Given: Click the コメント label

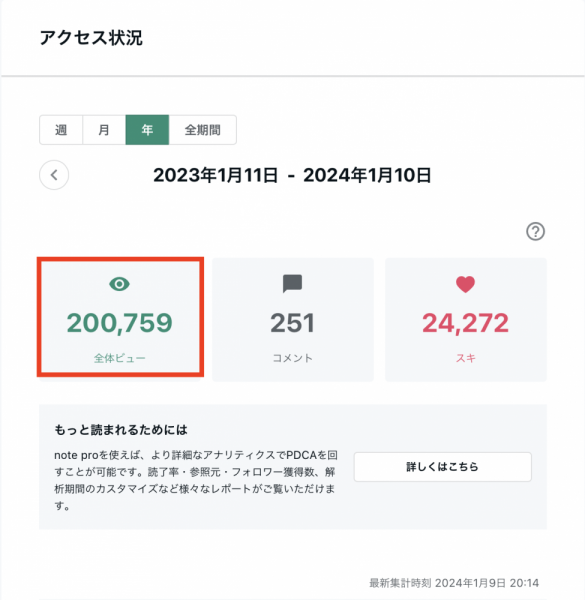Looking at the screenshot, I should point(293,358).
